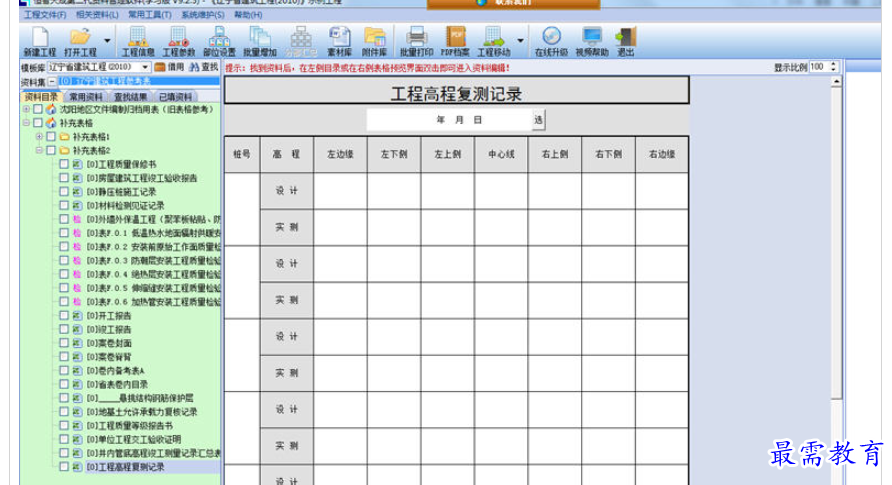Collapse the 补充表格 root node
Screen dimensions: 892x485
26,123
